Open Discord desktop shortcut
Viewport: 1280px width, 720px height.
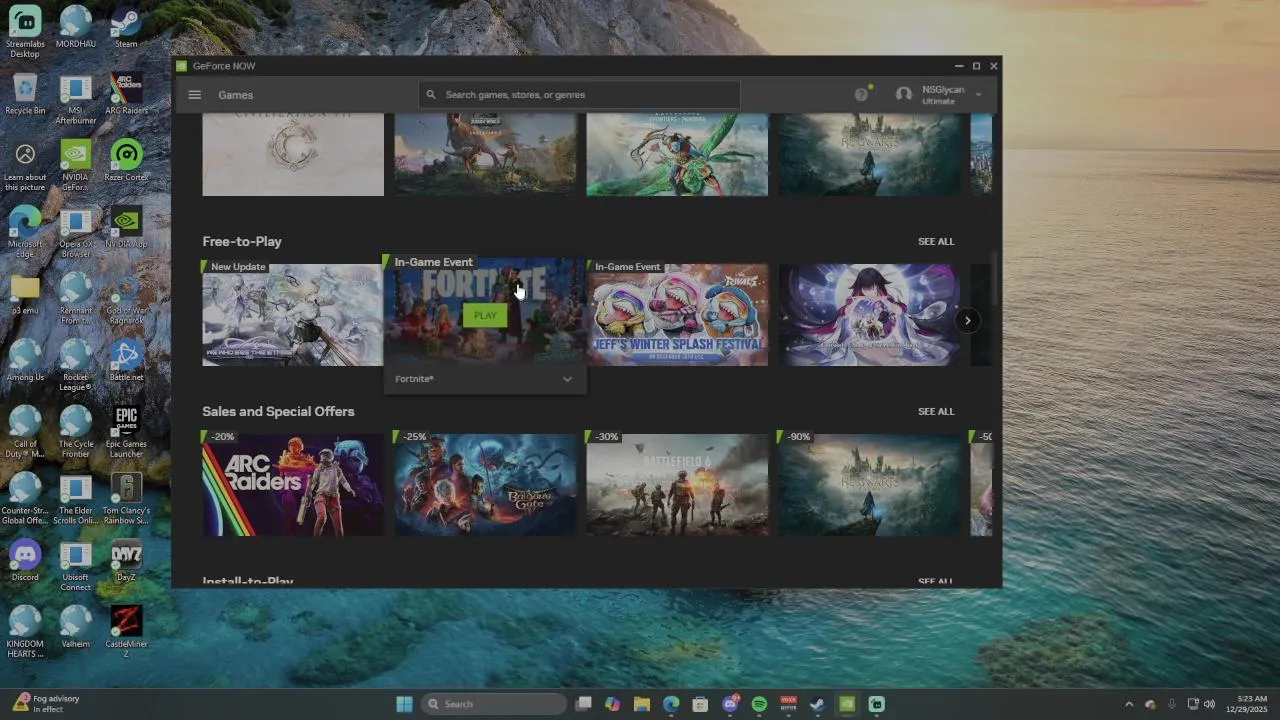click(x=25, y=561)
